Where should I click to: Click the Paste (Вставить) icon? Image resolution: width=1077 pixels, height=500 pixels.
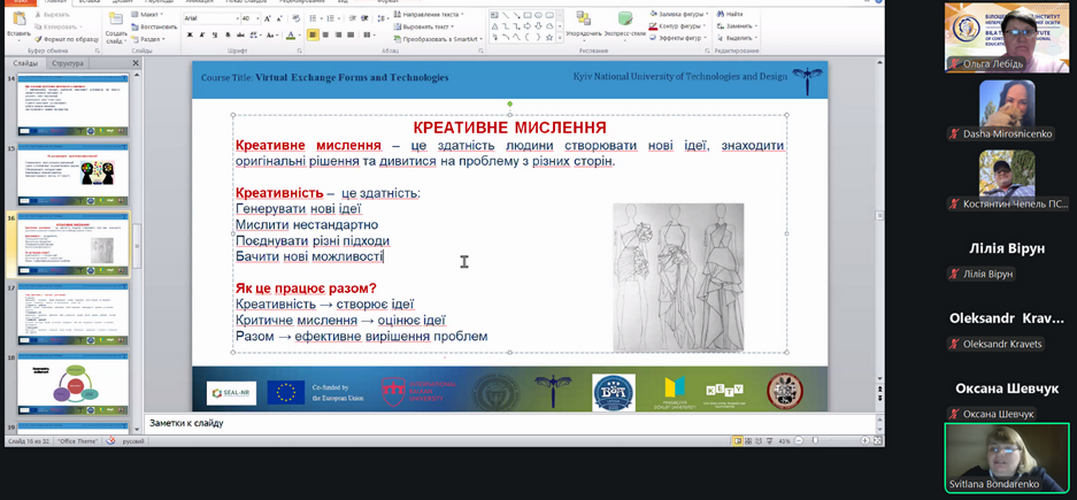18,20
